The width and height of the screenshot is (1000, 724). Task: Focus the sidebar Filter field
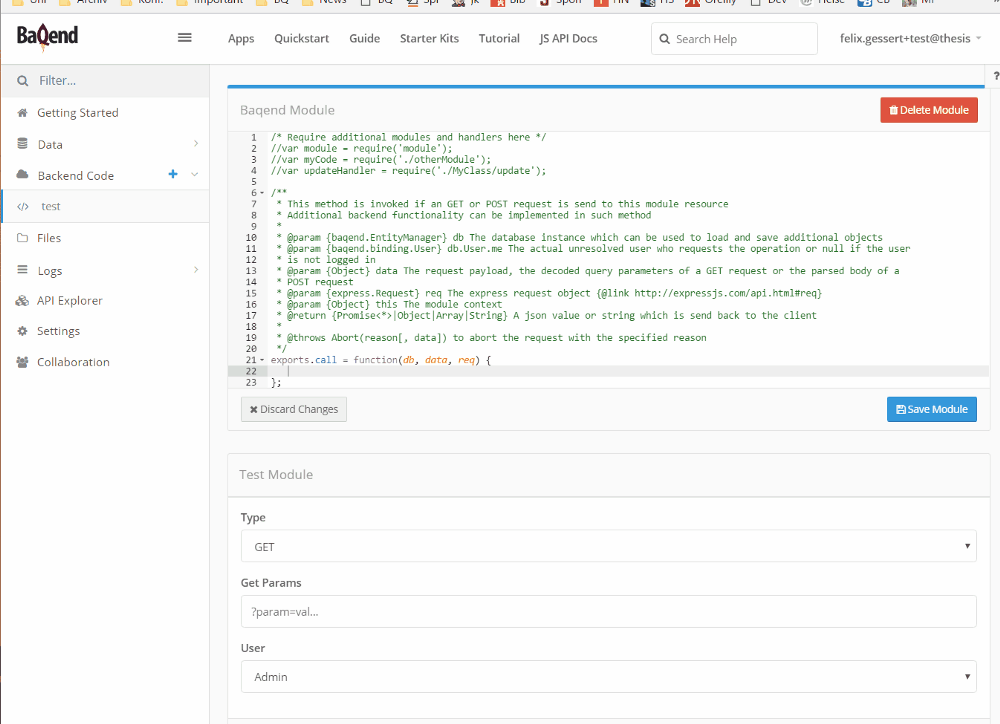(x=105, y=81)
